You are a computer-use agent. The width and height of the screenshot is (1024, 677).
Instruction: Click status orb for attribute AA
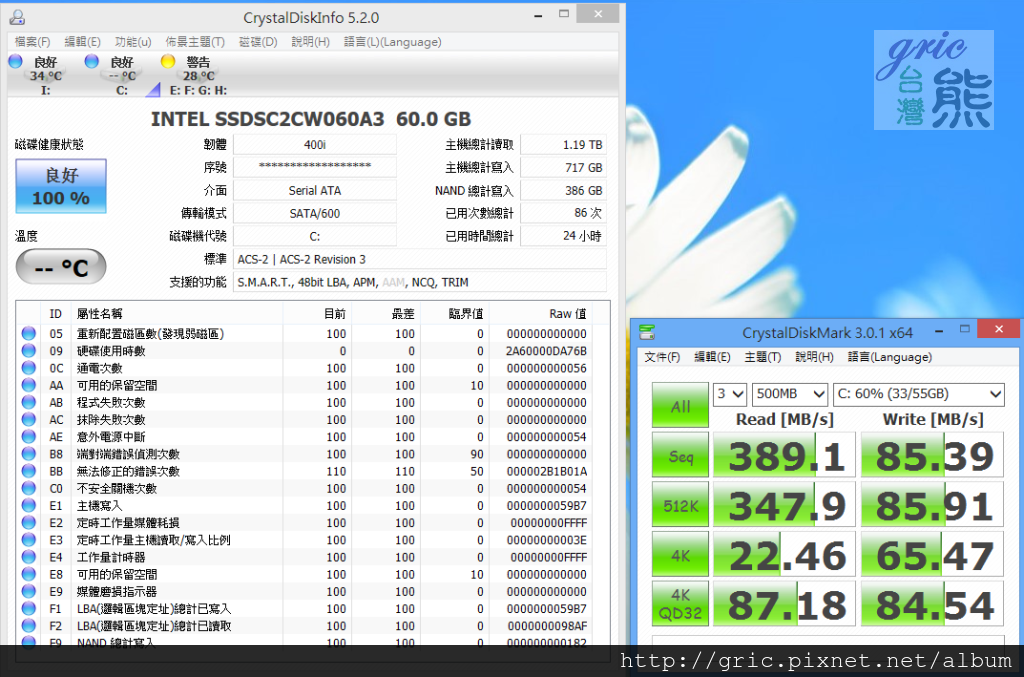coord(29,385)
